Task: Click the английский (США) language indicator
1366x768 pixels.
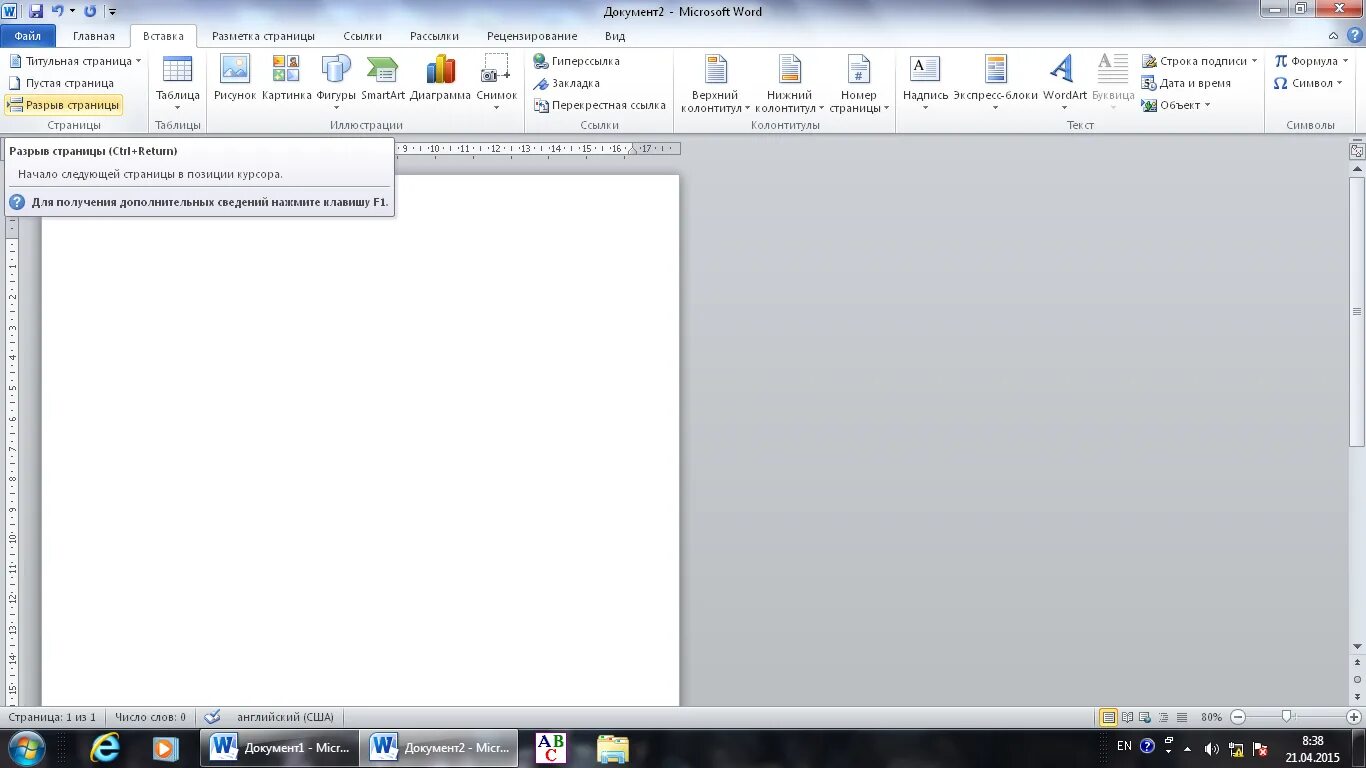Action: click(x=285, y=717)
